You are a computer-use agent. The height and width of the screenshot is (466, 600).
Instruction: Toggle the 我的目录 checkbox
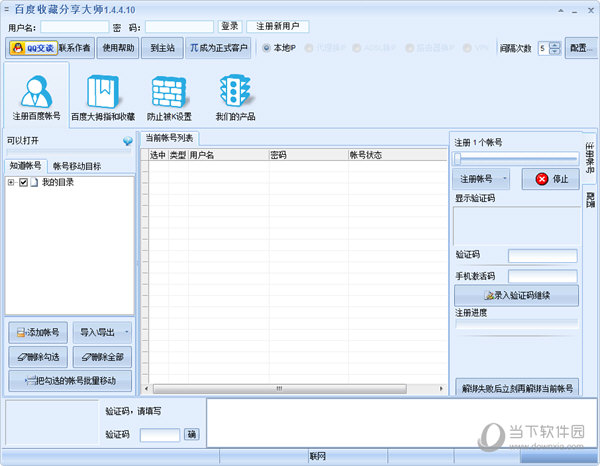coord(24,183)
